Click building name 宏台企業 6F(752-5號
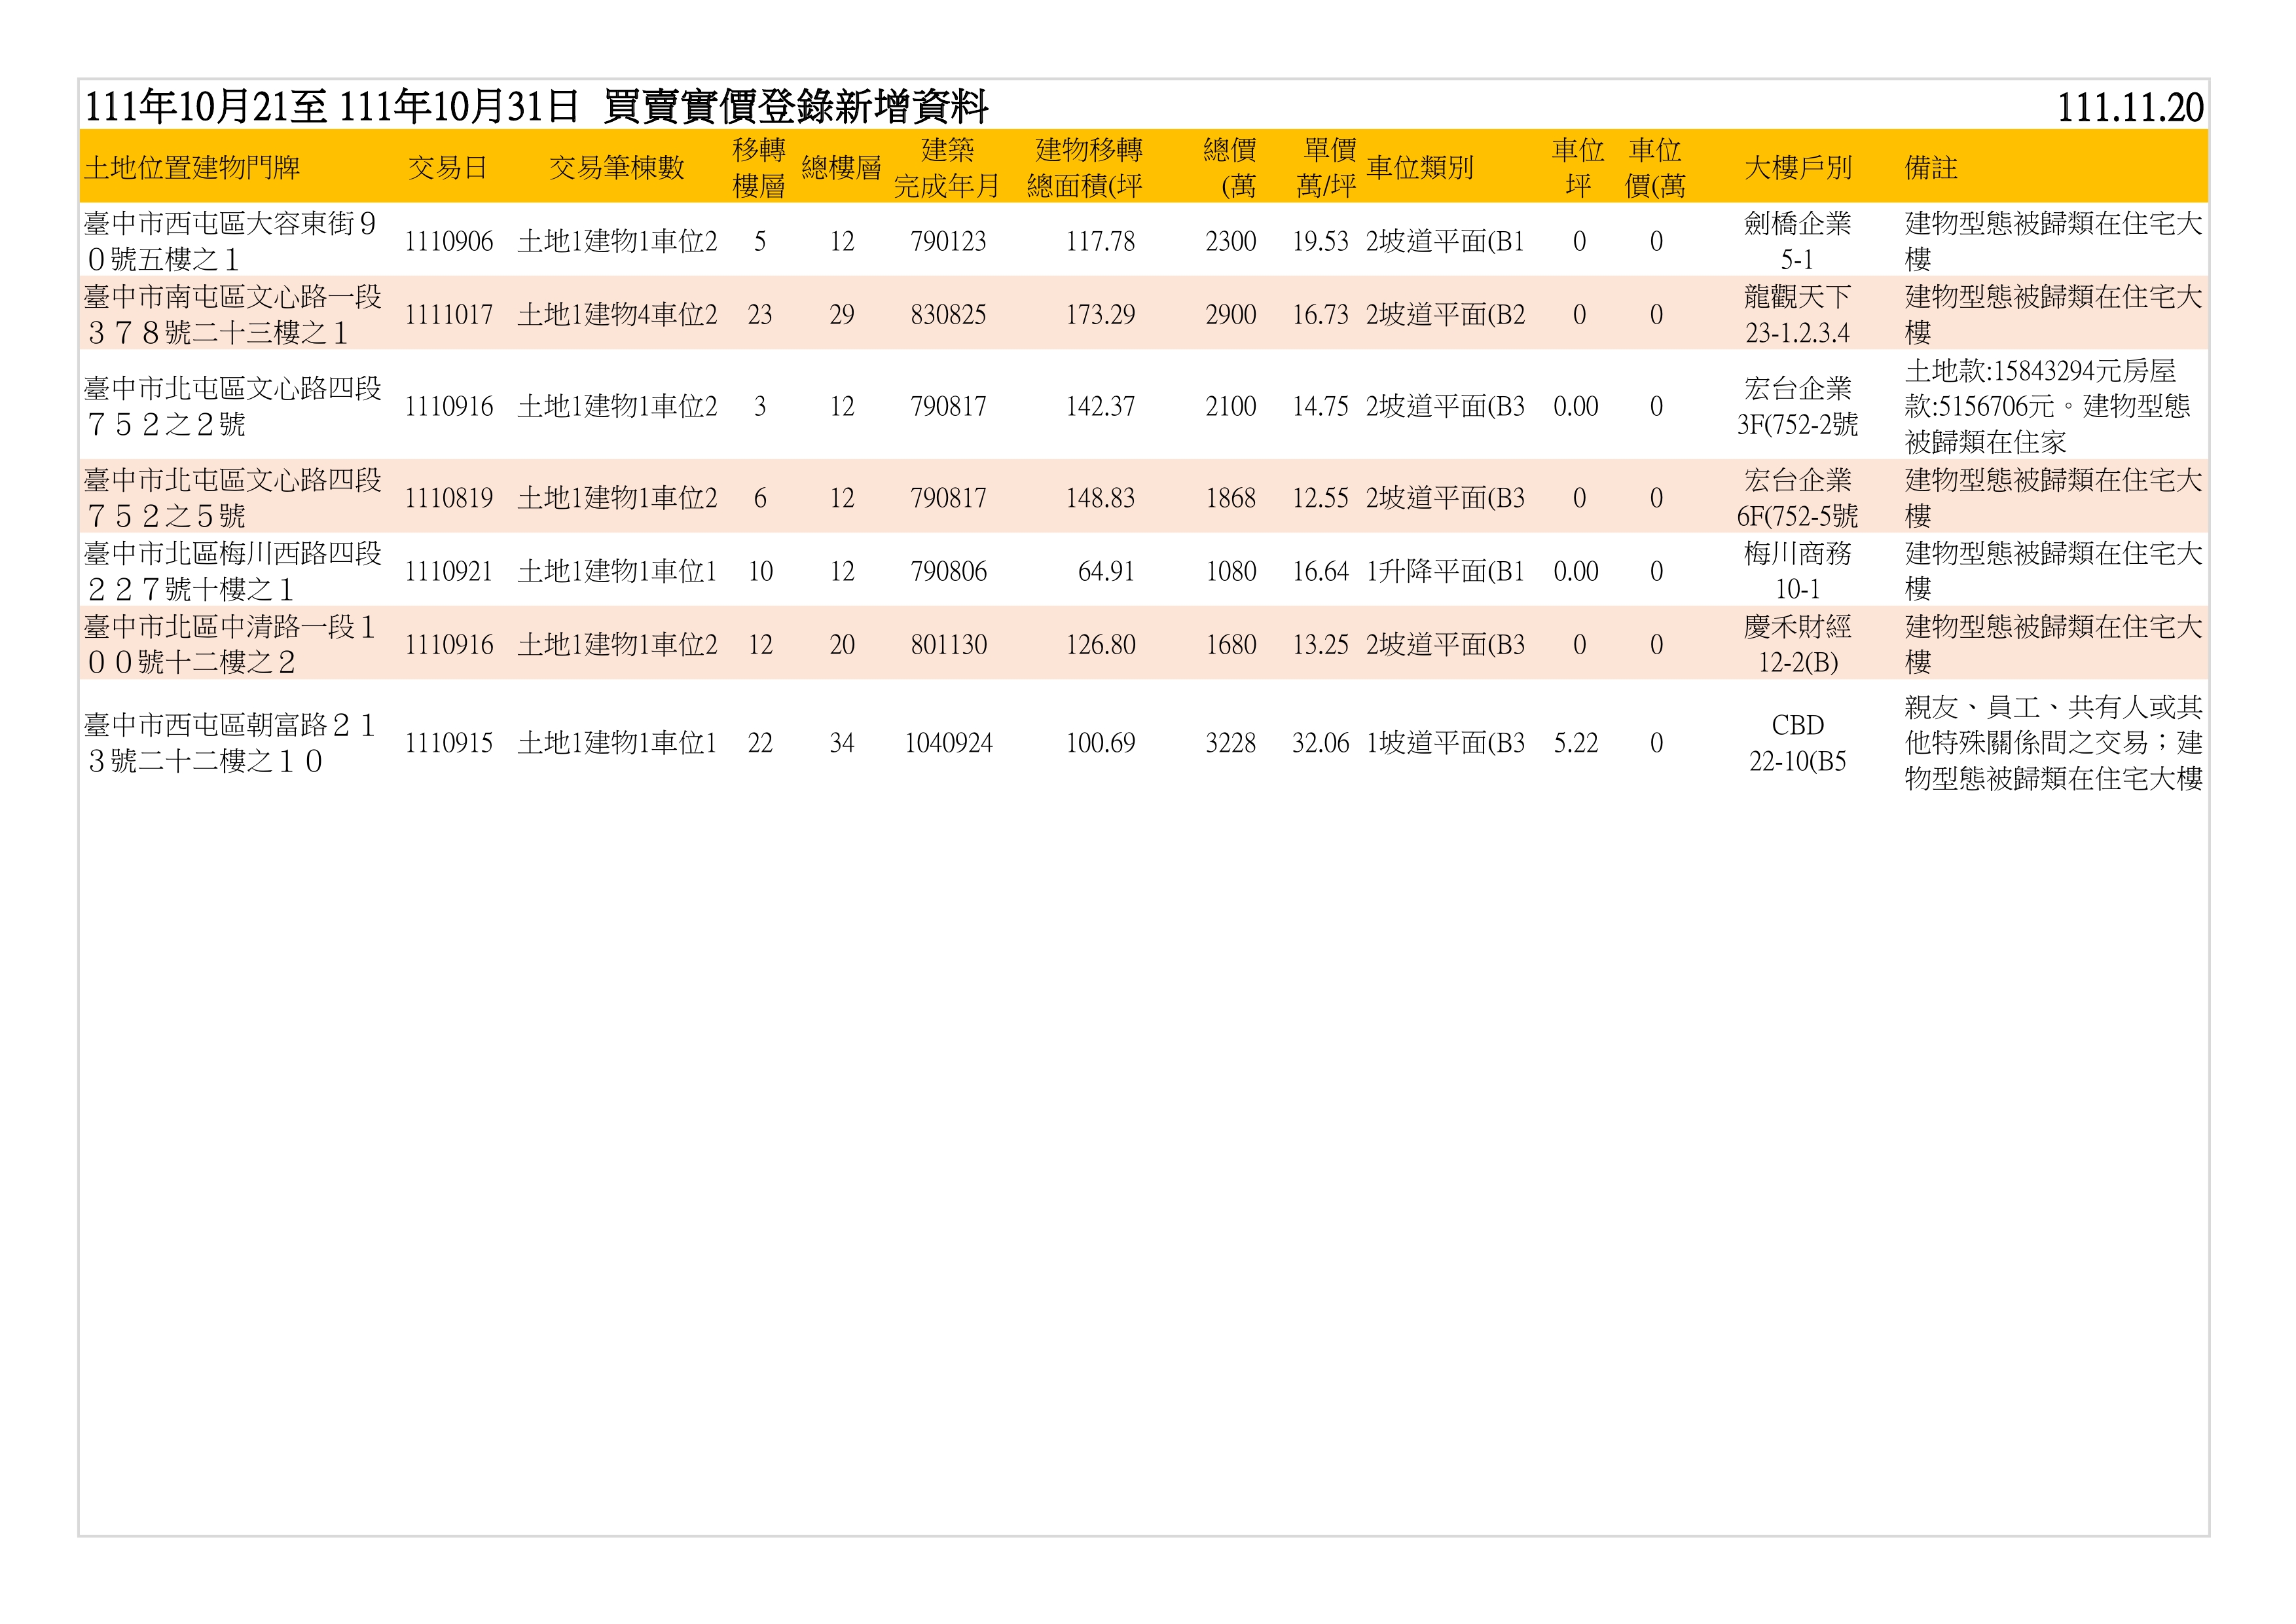Screen dimensions: 2296x1624 (x=1798, y=497)
